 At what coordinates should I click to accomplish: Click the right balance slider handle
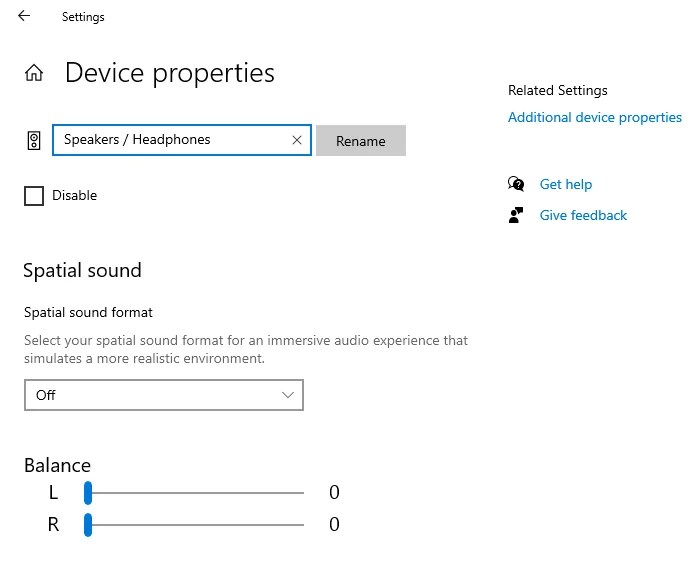(88, 524)
